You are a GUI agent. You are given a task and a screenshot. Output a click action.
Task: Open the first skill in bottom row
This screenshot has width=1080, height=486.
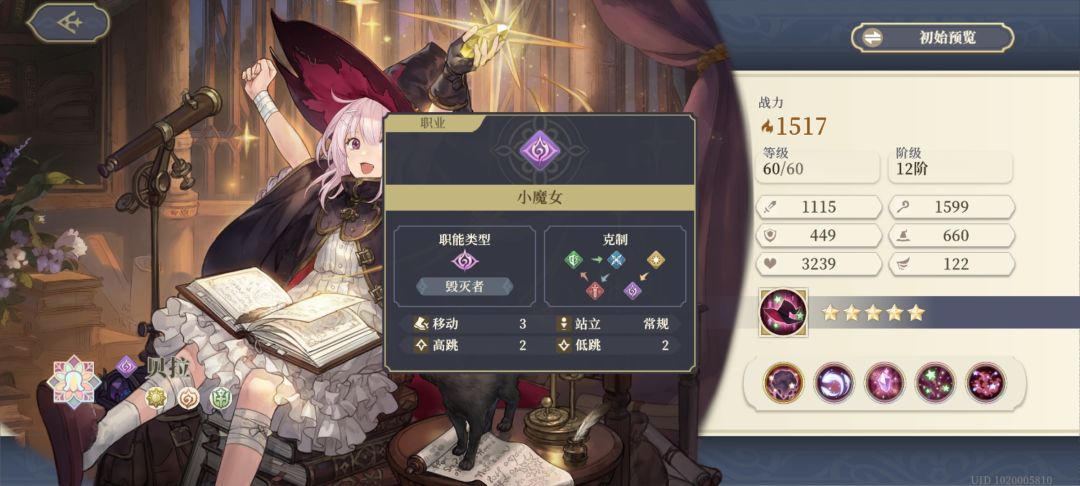(x=784, y=383)
